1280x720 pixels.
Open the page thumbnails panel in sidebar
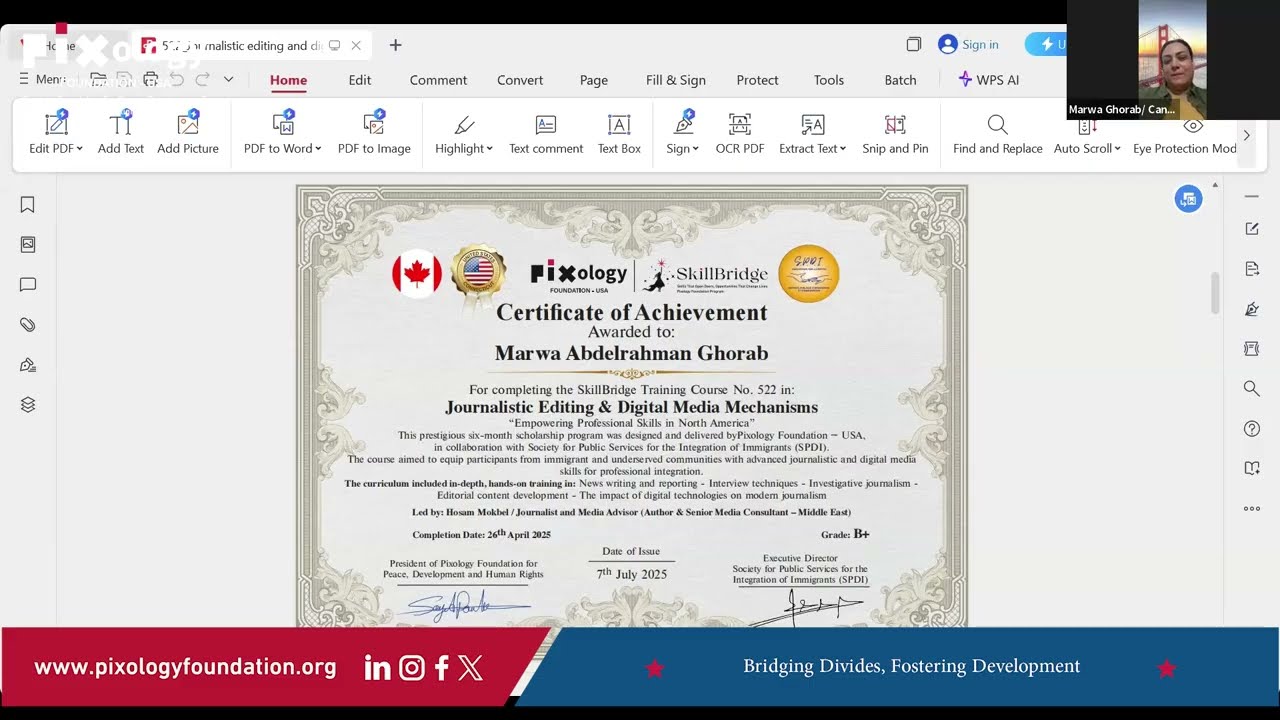click(28, 244)
